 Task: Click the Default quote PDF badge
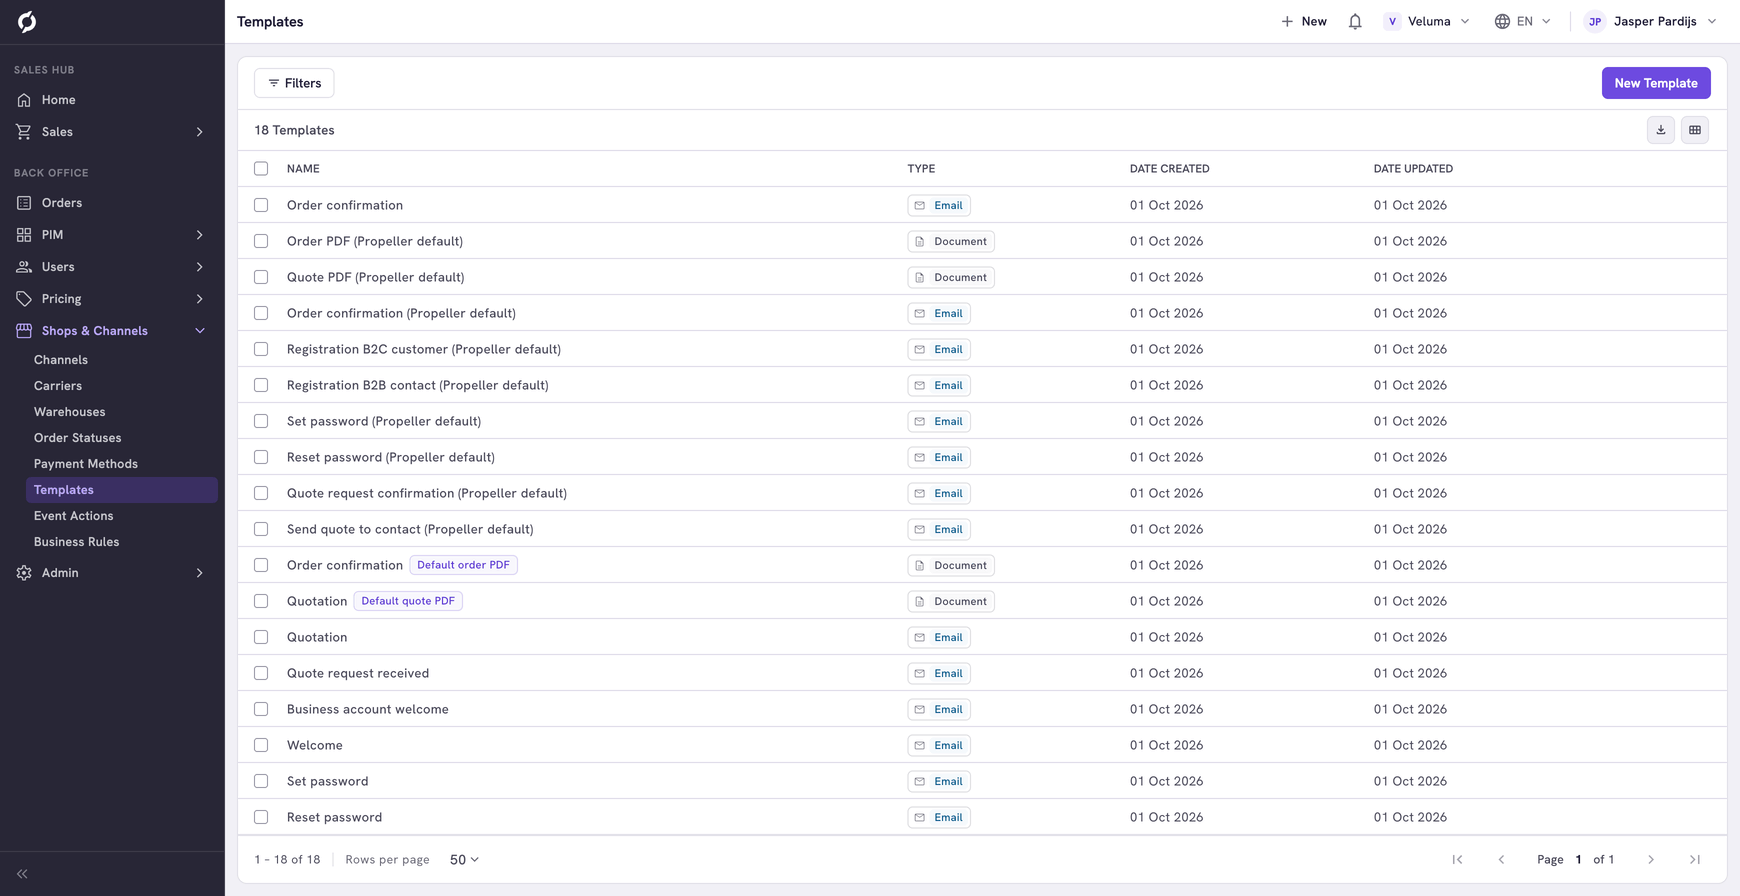(408, 601)
